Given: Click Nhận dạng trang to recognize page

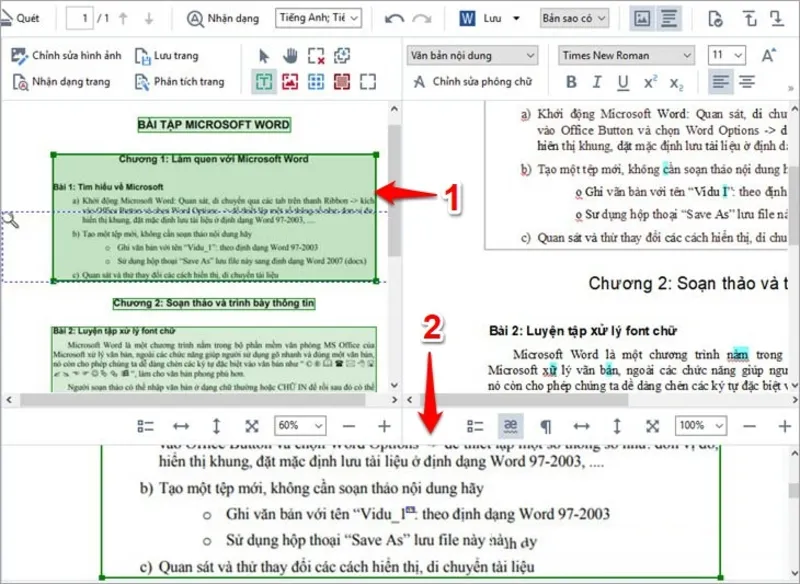Looking at the screenshot, I should 61,82.
